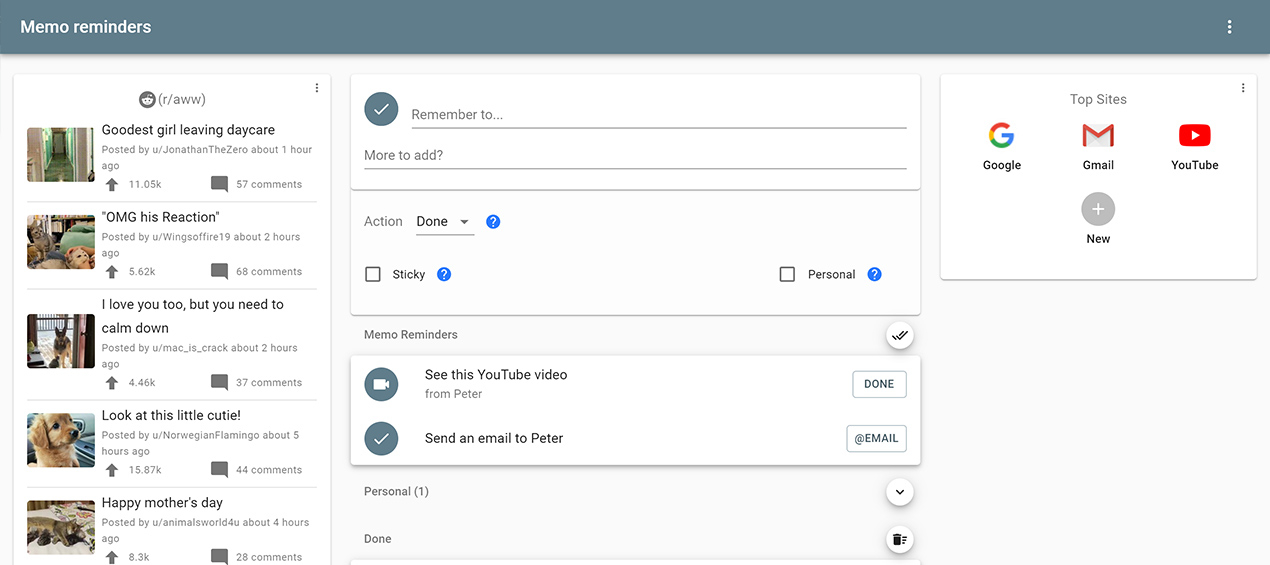The width and height of the screenshot is (1270, 565).
Task: Toggle checkmark circle for Send an email memo
Action: click(x=381, y=438)
